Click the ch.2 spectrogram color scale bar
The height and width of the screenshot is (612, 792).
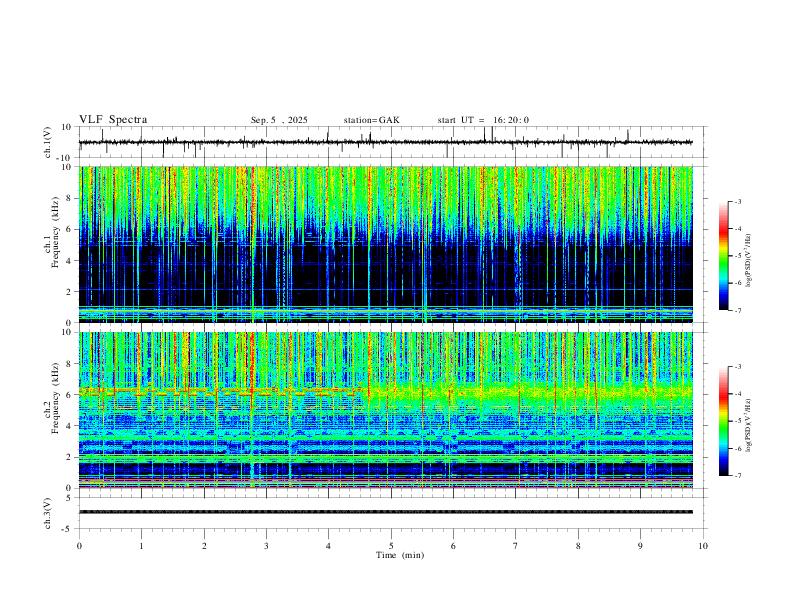(x=724, y=421)
